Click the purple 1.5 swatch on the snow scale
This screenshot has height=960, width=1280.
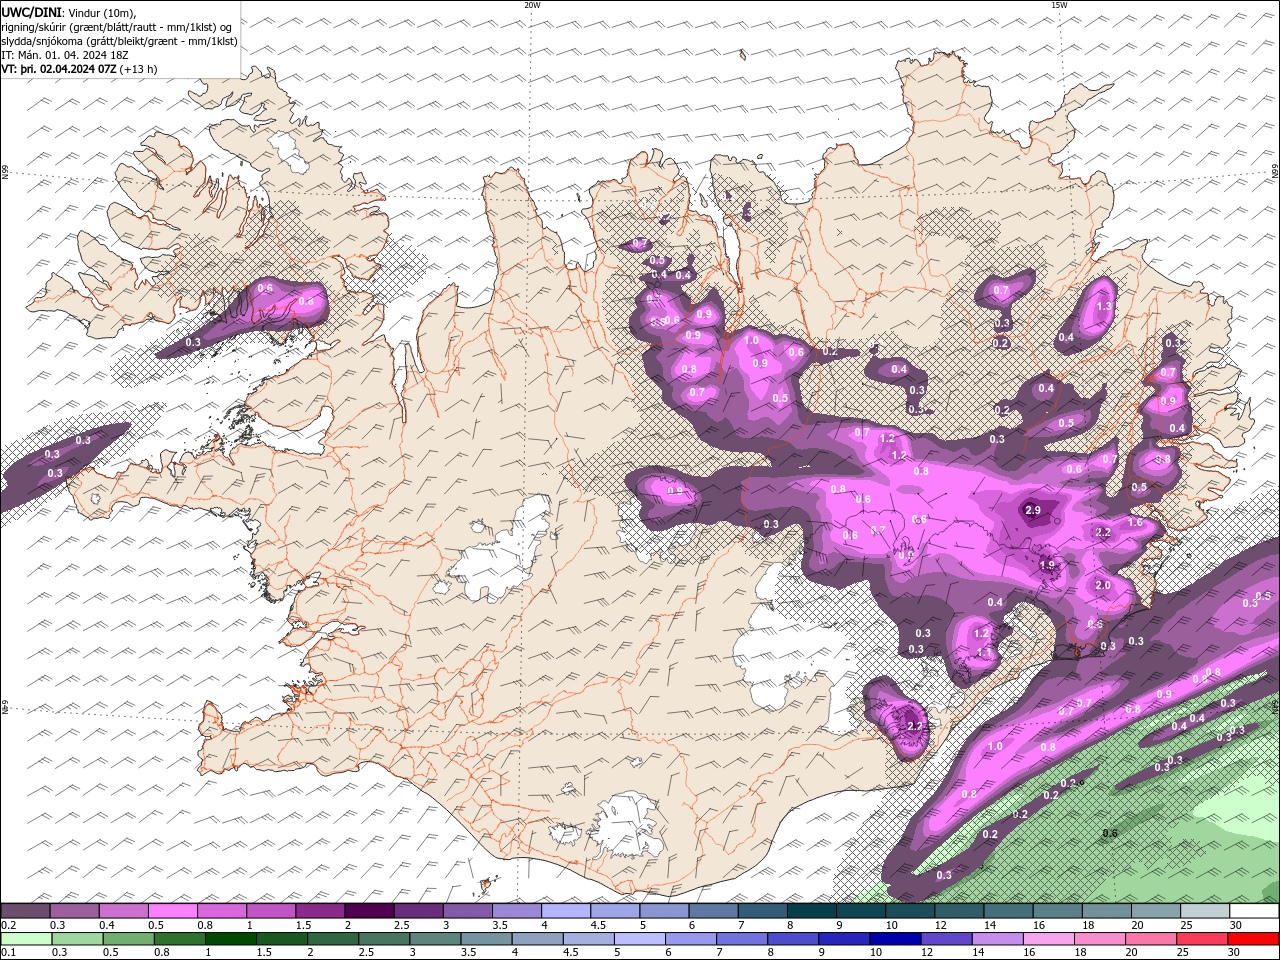320,911
